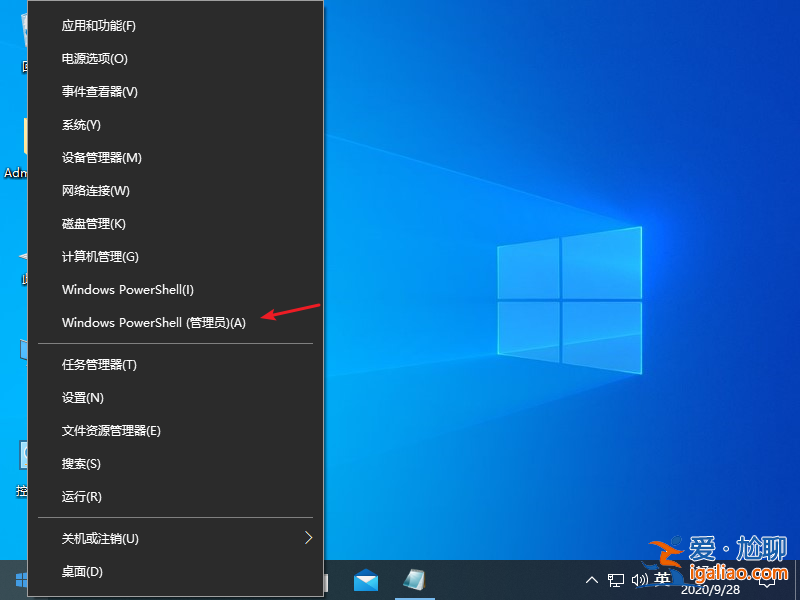Open the volume control in the system tray

point(640,579)
